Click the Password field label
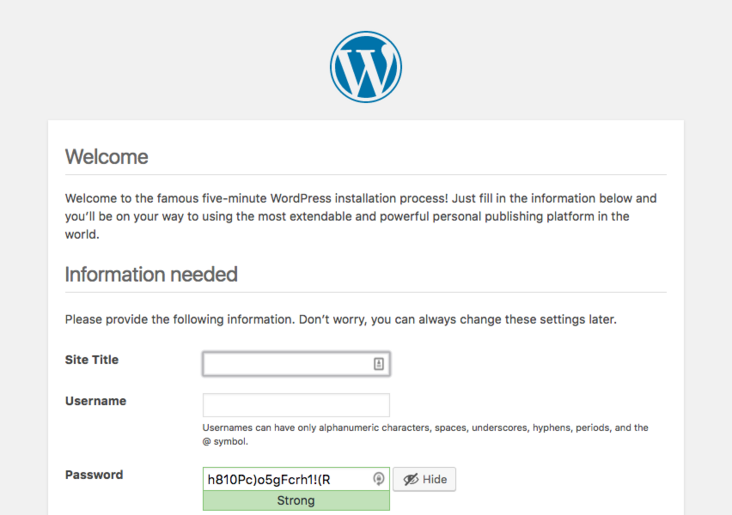 [94, 475]
